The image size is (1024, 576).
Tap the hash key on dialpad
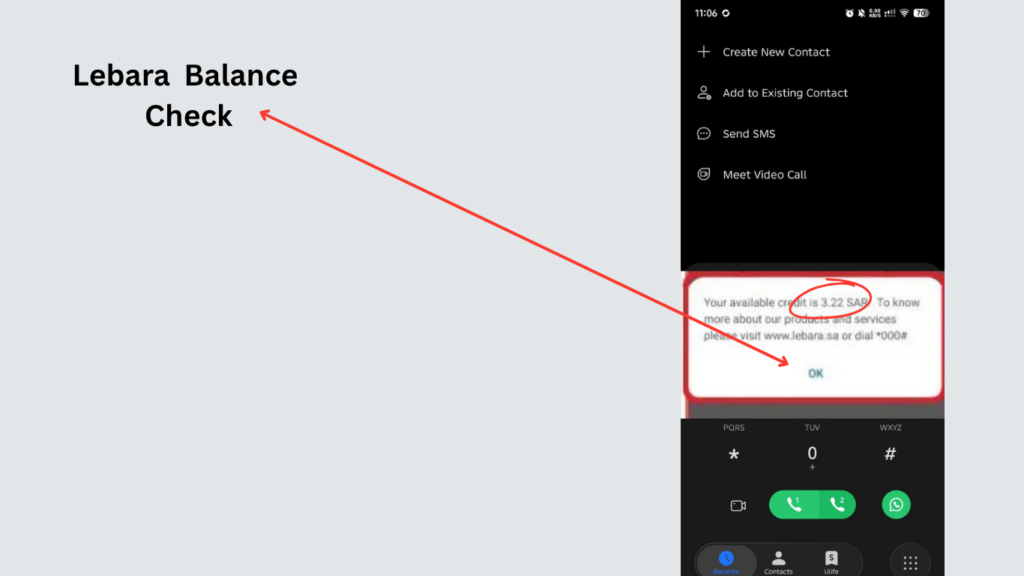(x=890, y=454)
